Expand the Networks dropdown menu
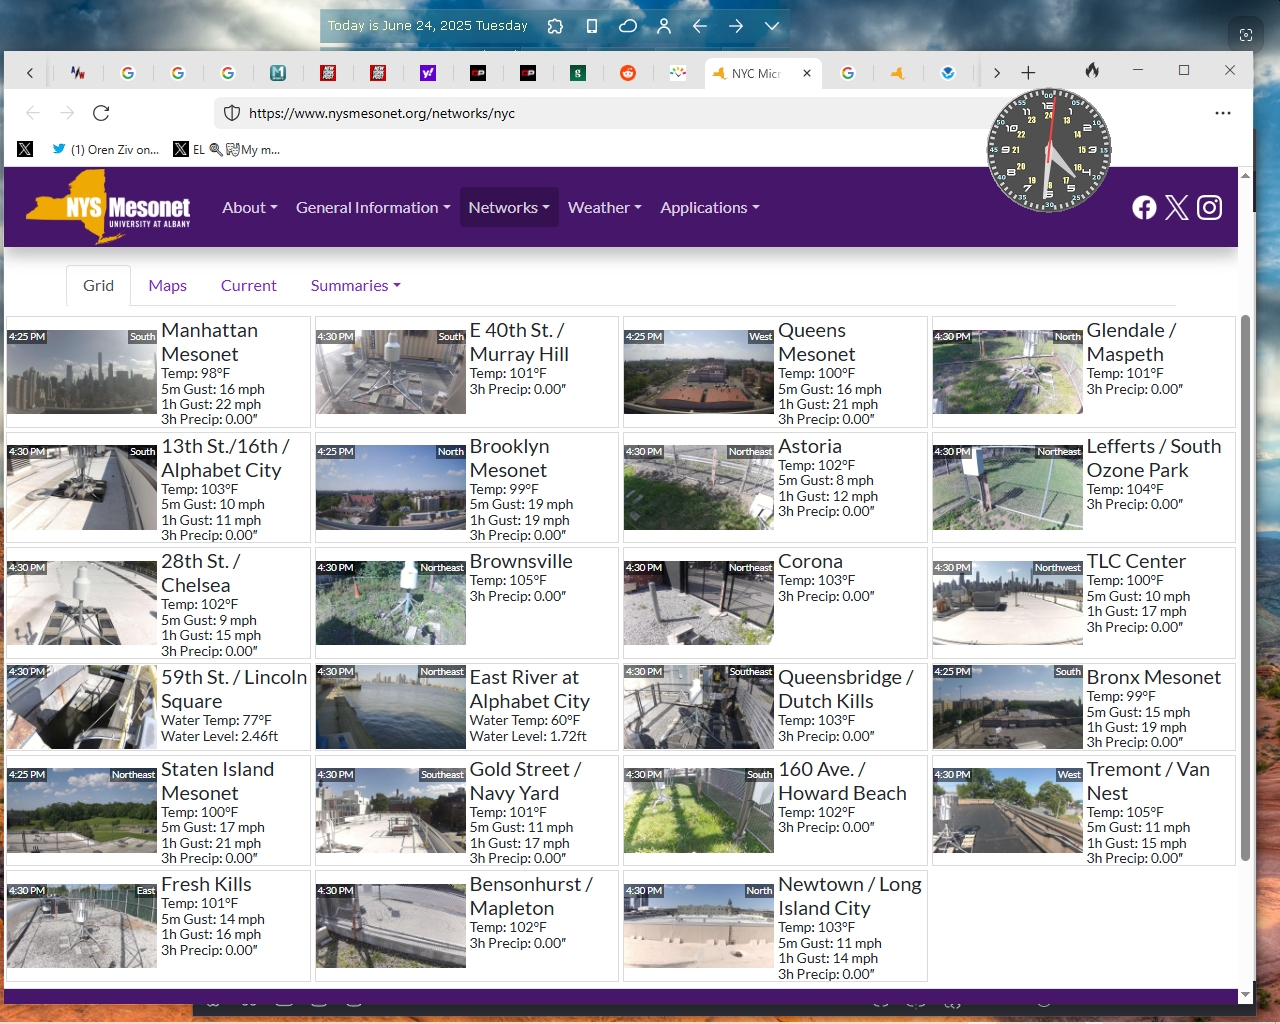Image resolution: width=1280 pixels, height=1024 pixels. (509, 207)
